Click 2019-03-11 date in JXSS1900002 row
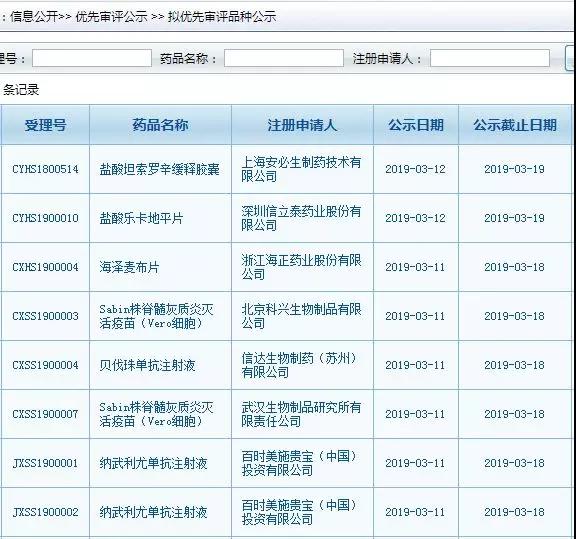Viewport: 576px width, 539px height. pyautogui.click(x=415, y=512)
